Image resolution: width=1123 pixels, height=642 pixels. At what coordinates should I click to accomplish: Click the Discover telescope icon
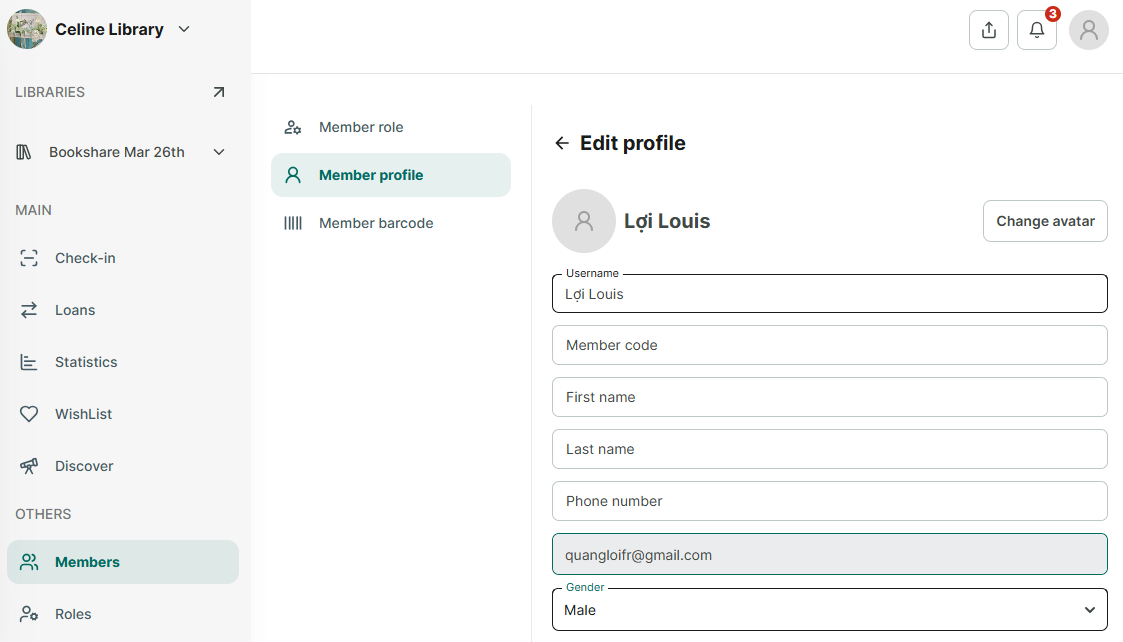tap(29, 466)
